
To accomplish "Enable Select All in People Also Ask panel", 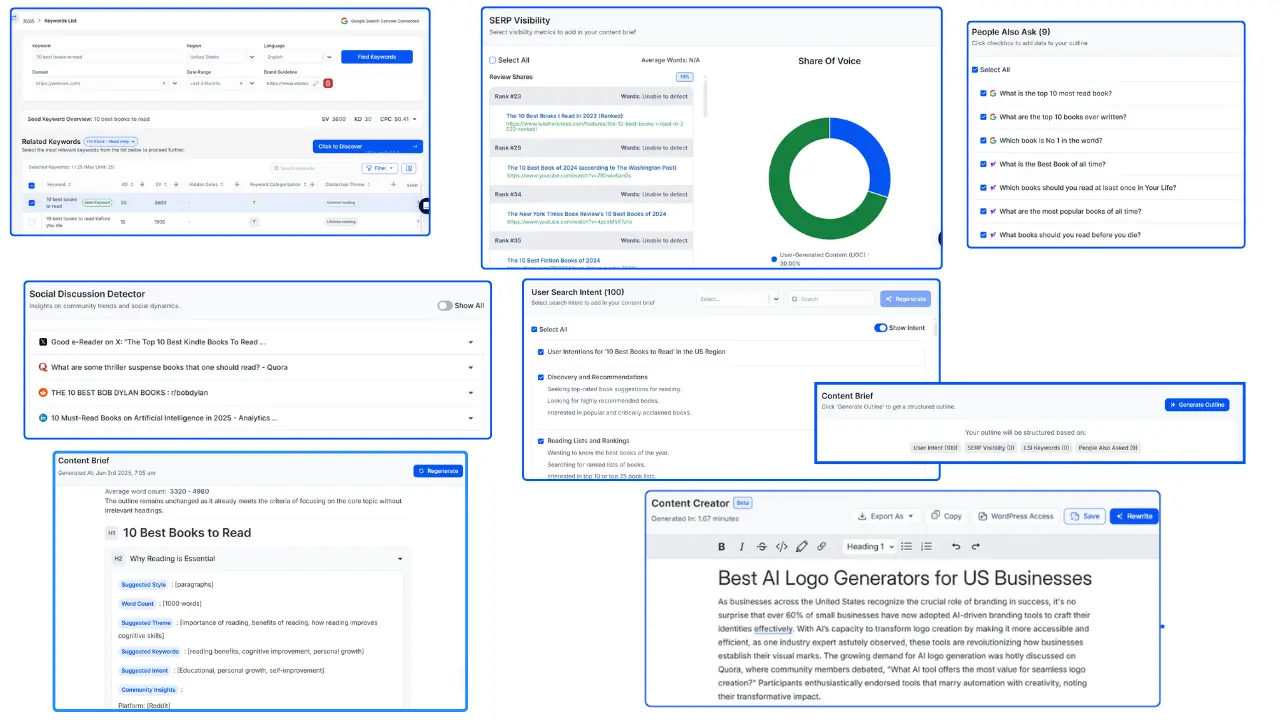I will tap(974, 69).
